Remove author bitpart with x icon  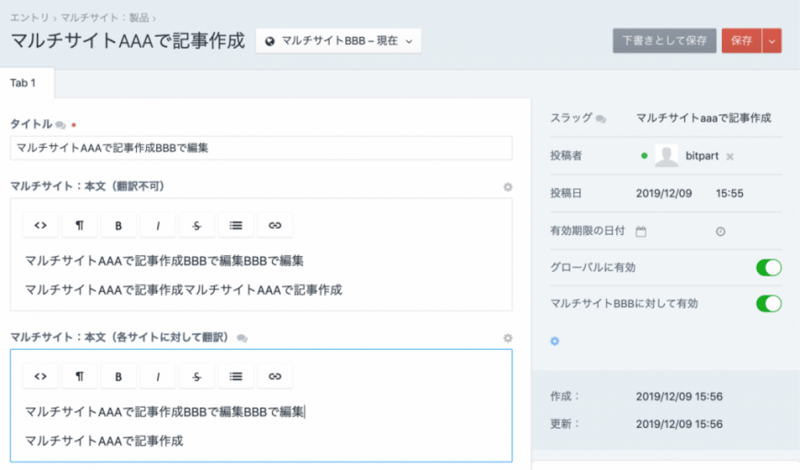[x=730, y=156]
